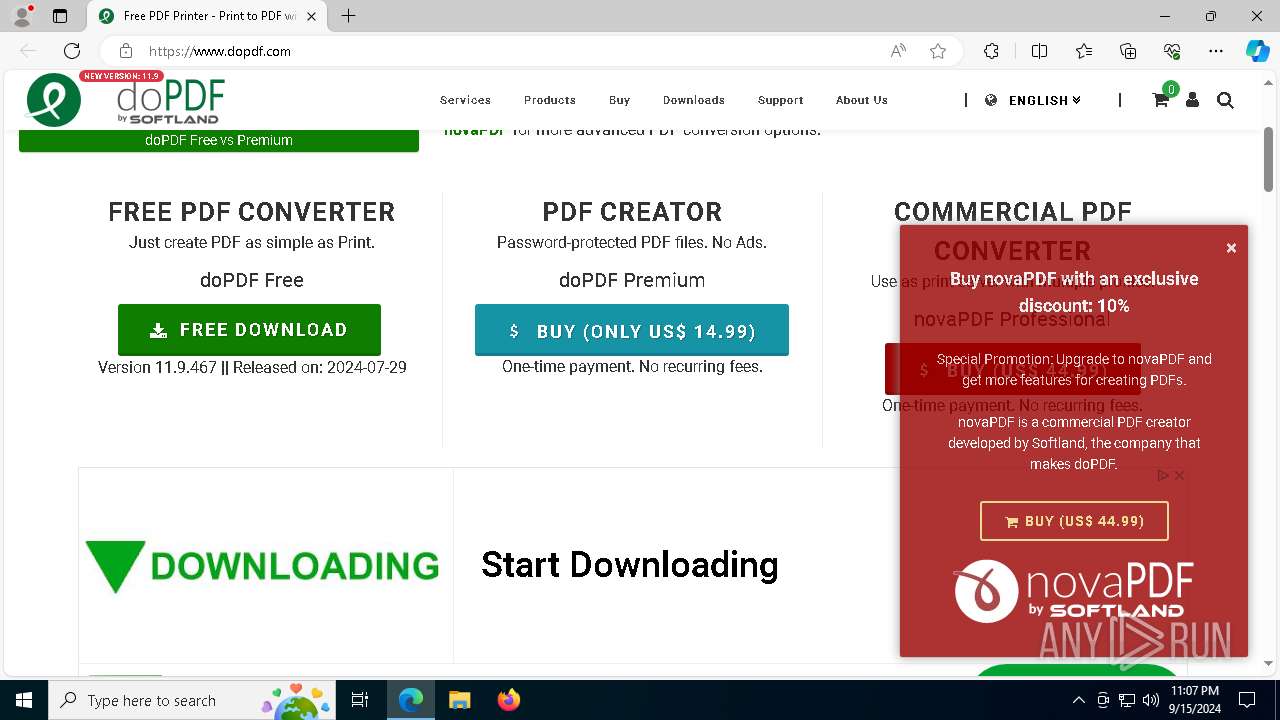Click the doPDF logo in site header
This screenshot has width=1280, height=720.
coord(125,100)
